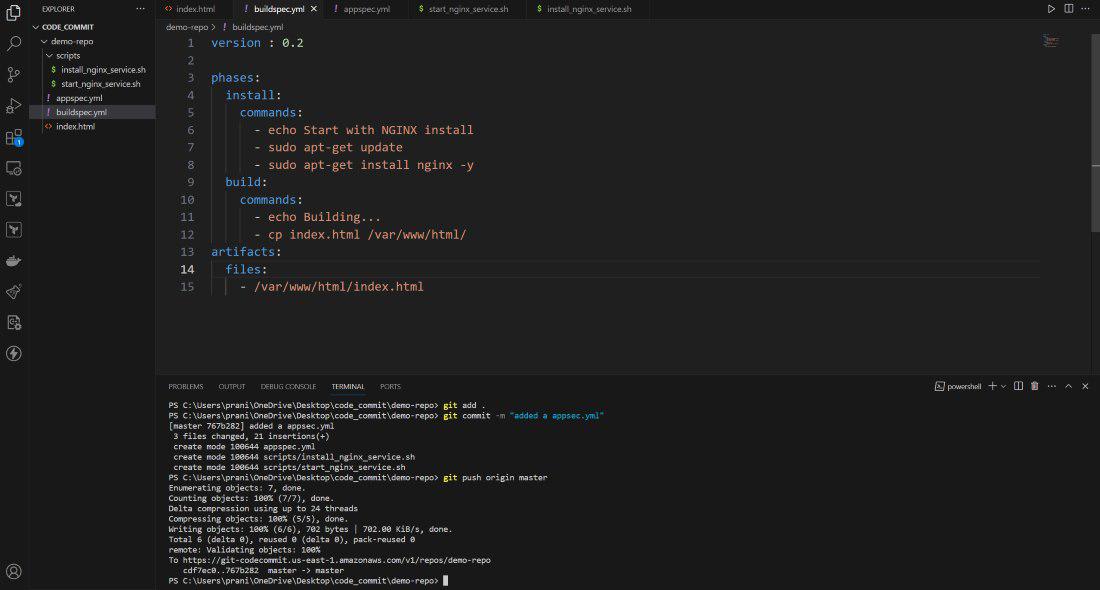
Task: Open the OUTPUT panel tab
Action: (232, 387)
